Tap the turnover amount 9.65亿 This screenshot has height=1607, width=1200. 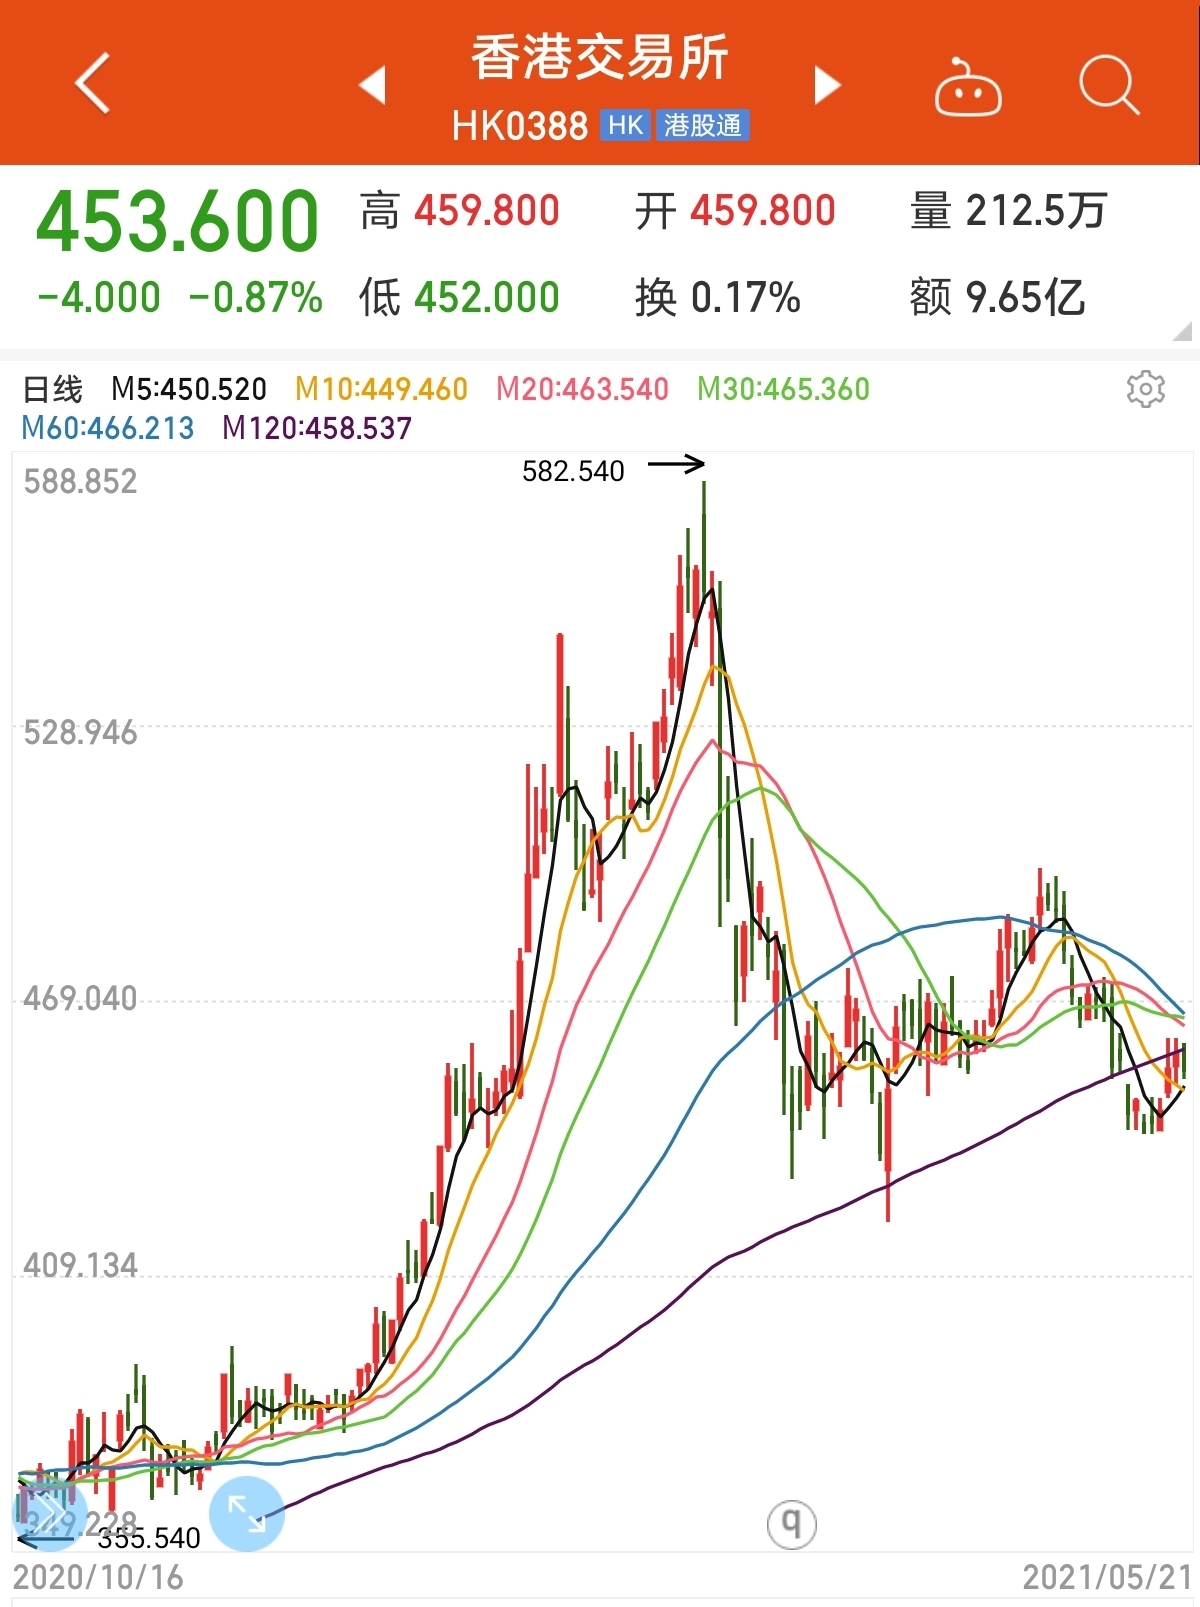click(x=1026, y=297)
